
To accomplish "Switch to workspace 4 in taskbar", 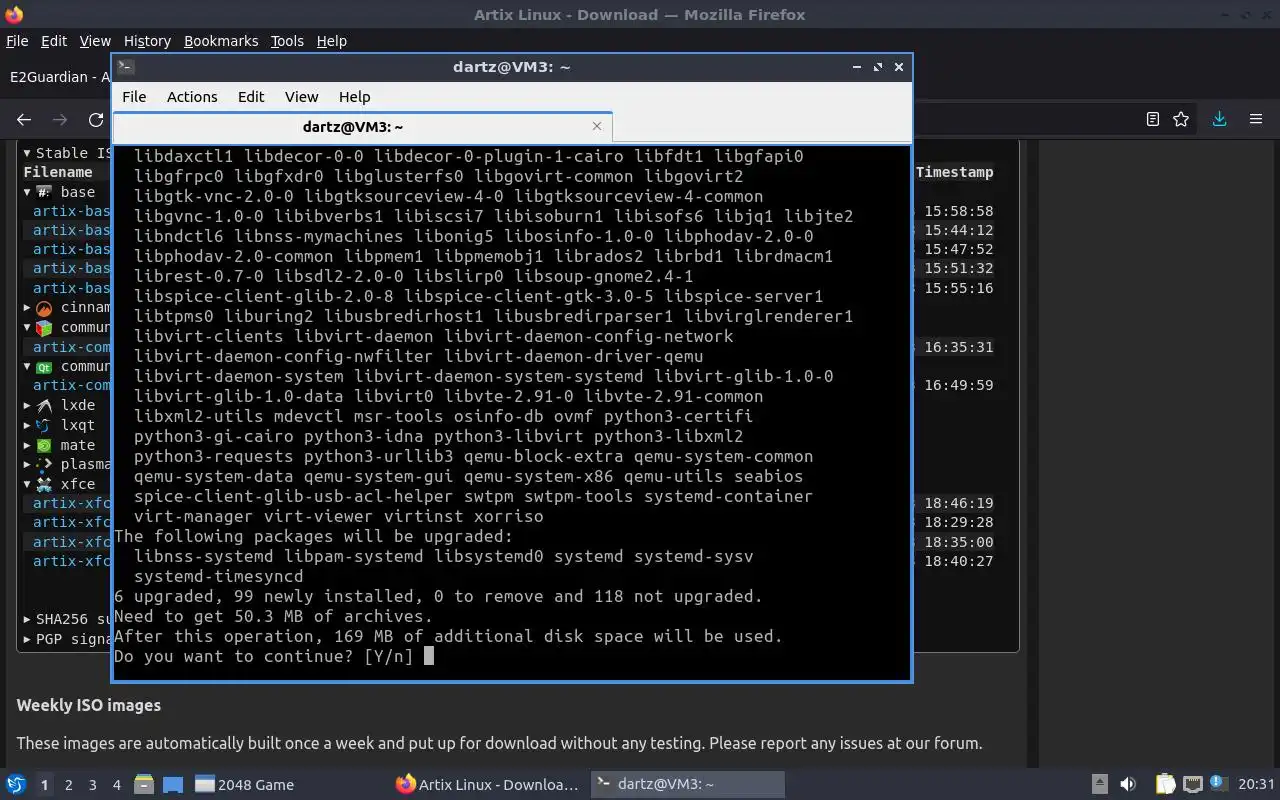I will (x=116, y=785).
